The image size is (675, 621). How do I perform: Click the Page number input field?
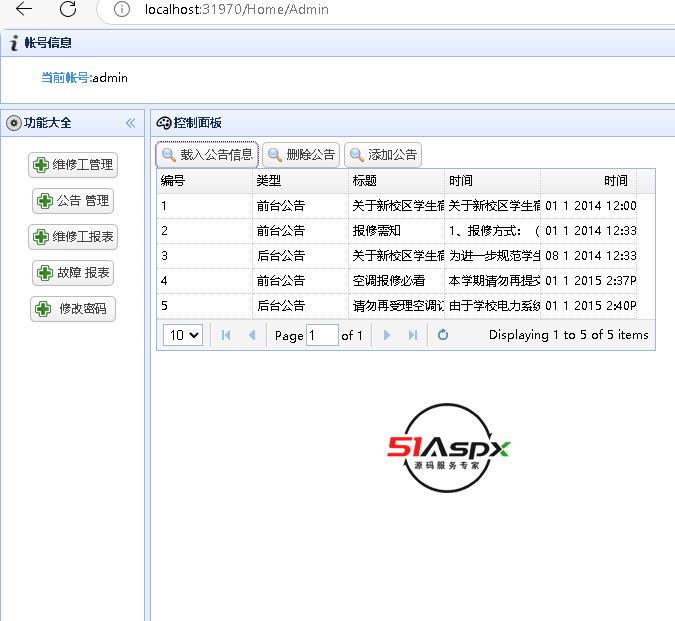322,335
